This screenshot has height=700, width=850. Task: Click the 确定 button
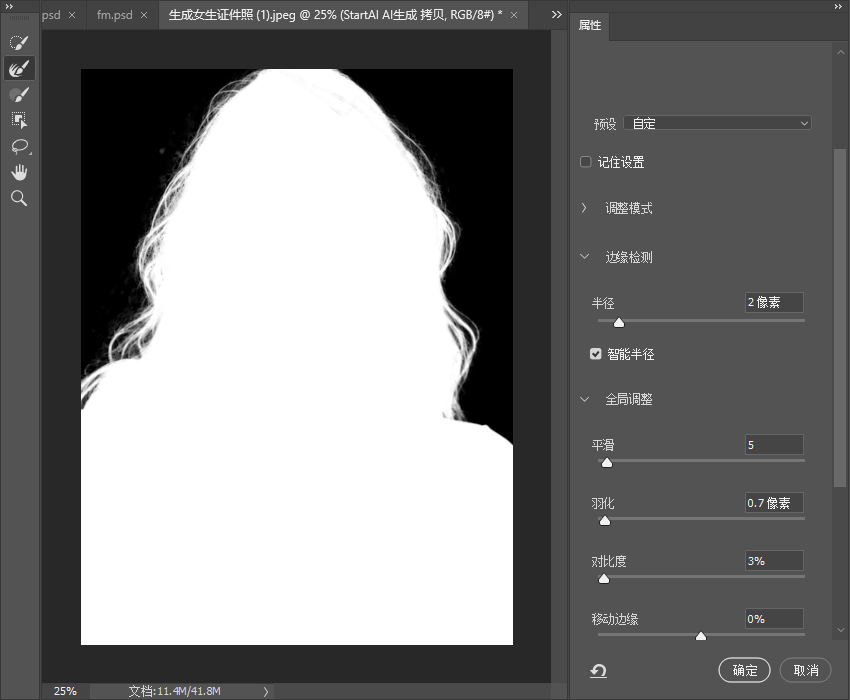(x=744, y=670)
